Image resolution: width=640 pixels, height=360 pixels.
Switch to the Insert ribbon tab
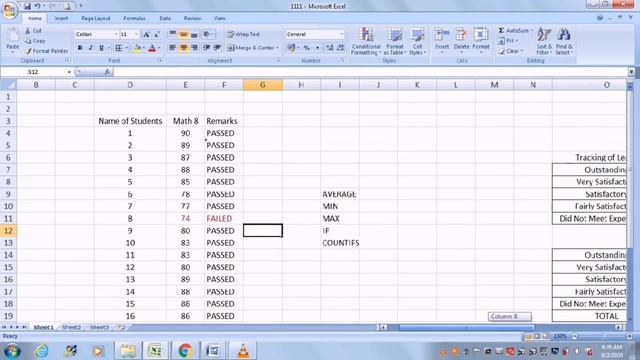click(61, 18)
